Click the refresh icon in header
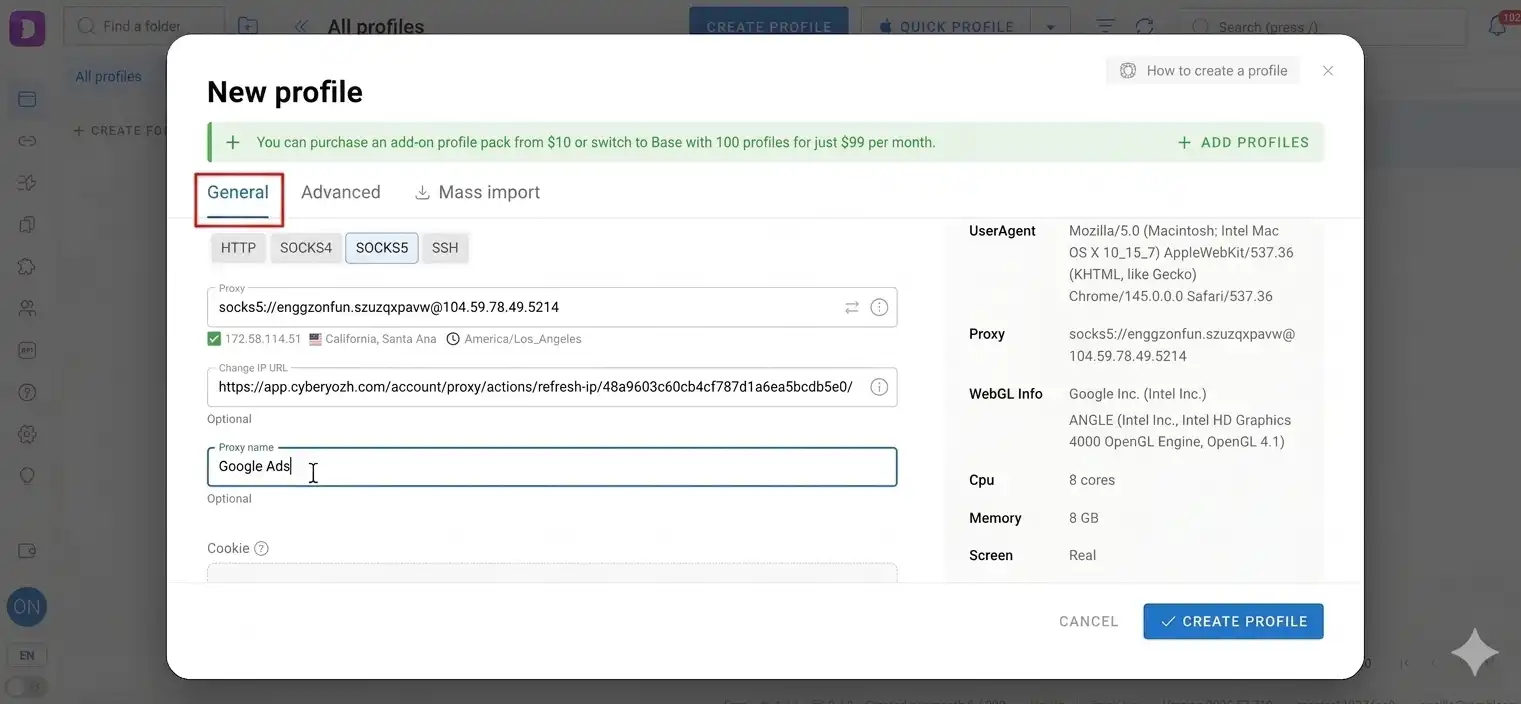This screenshot has height=704, width=1521. tap(1145, 26)
